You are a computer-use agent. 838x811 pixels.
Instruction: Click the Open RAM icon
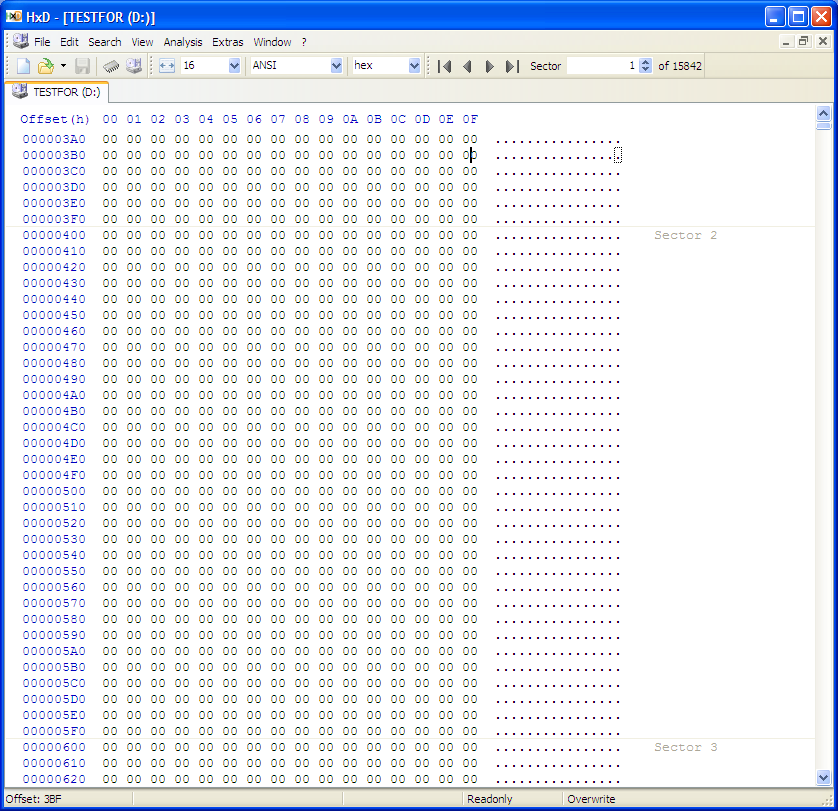(111, 66)
